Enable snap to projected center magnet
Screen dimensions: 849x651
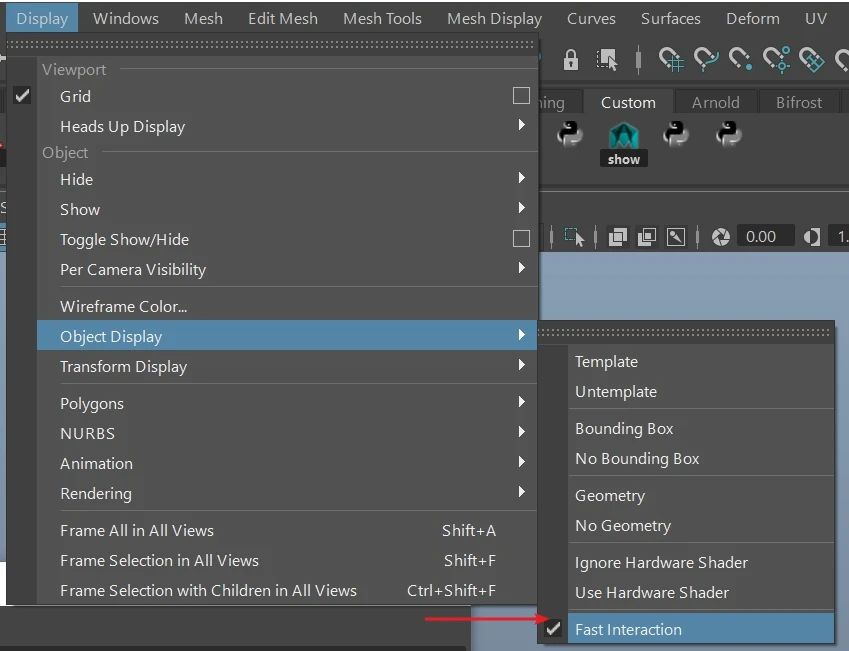point(776,60)
